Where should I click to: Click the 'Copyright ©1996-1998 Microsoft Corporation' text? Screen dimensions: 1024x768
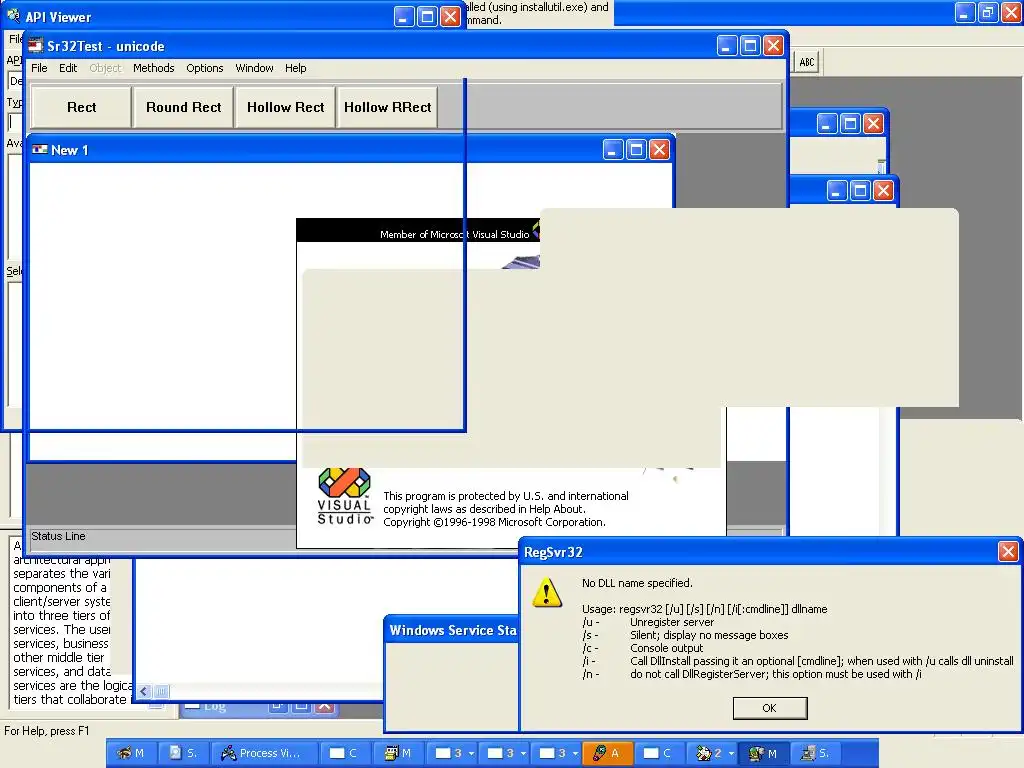tap(494, 522)
